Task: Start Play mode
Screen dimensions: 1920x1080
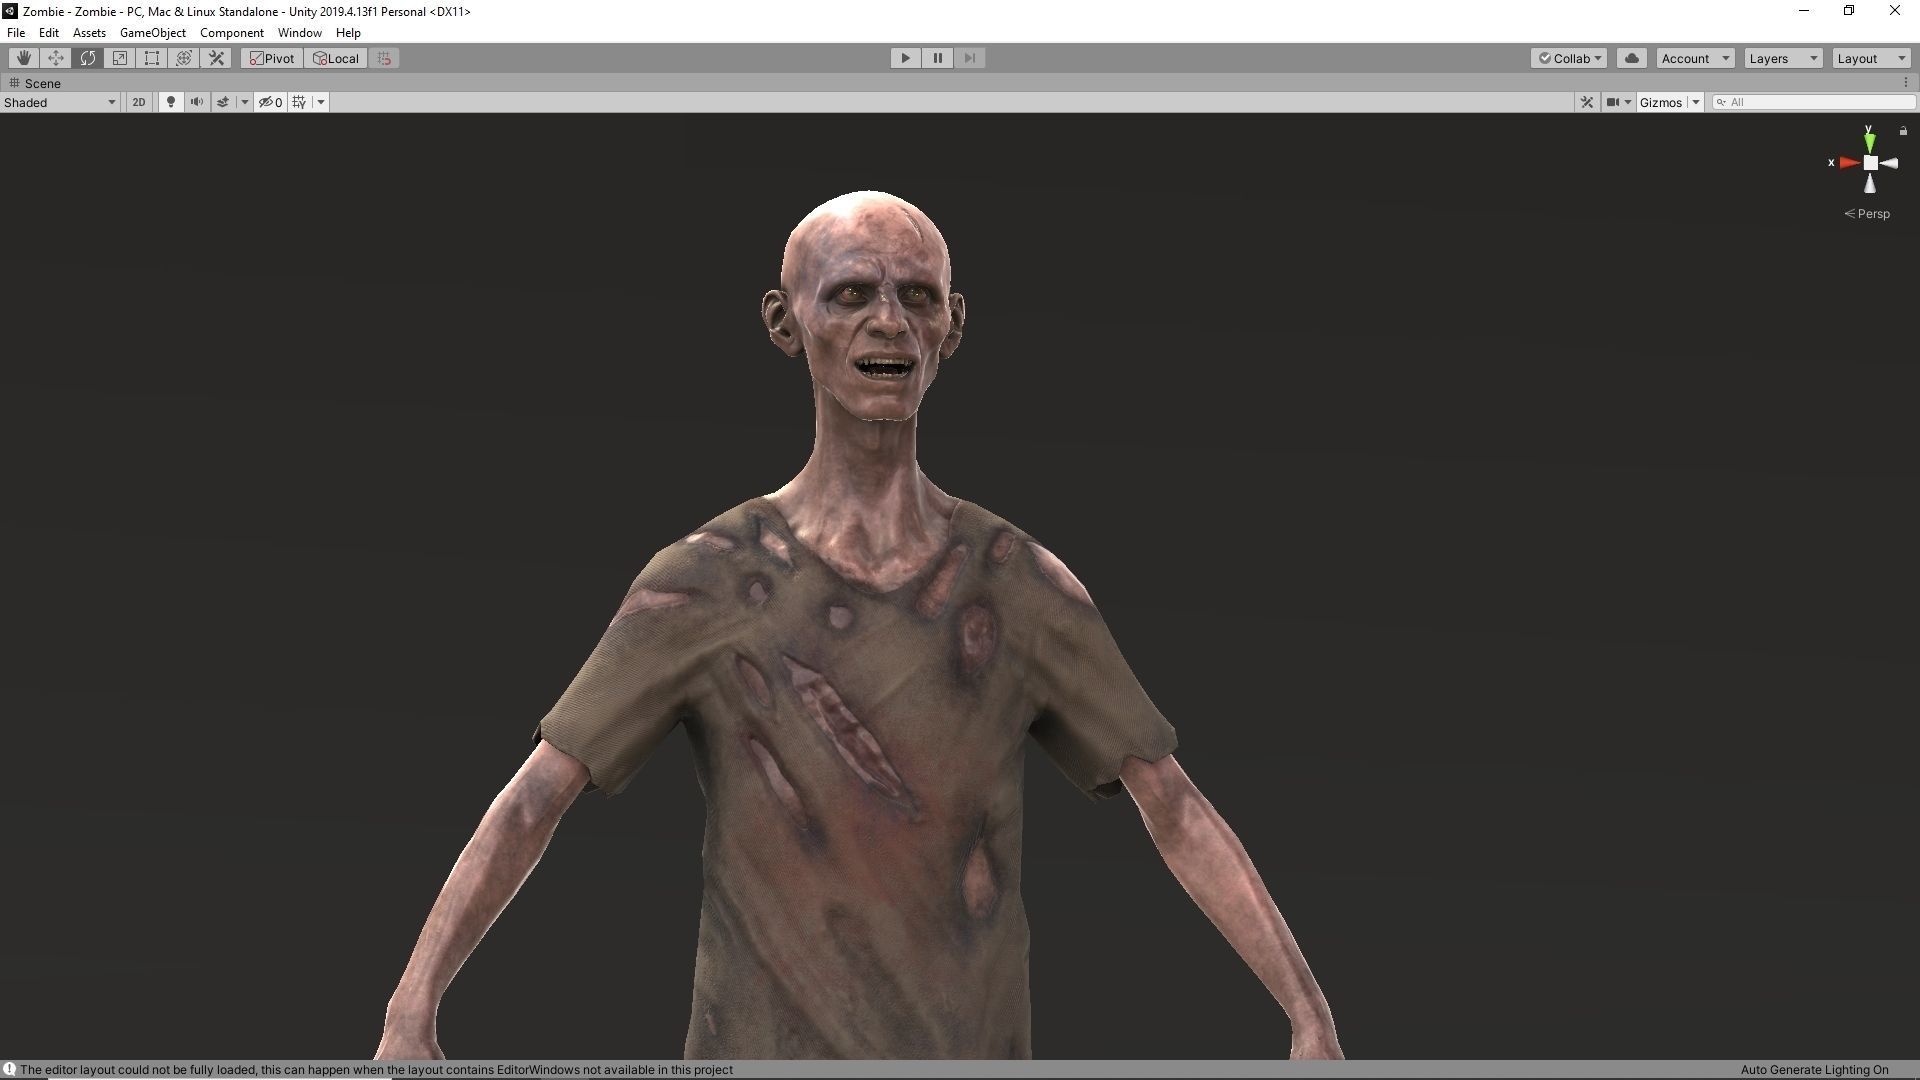Action: (x=906, y=58)
